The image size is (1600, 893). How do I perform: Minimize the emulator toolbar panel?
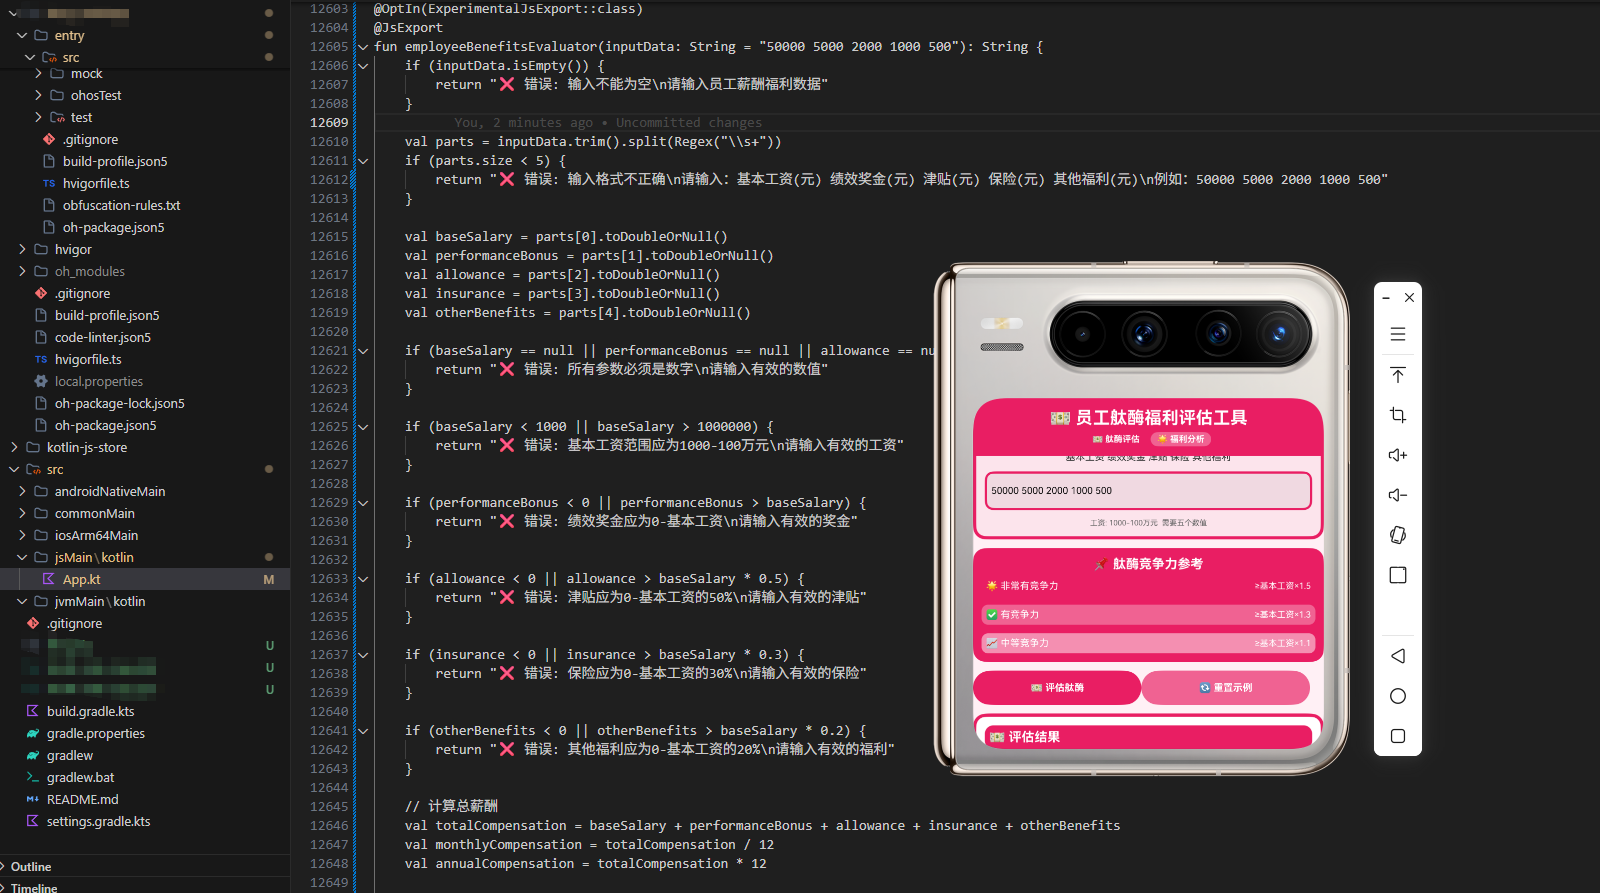point(1386,298)
